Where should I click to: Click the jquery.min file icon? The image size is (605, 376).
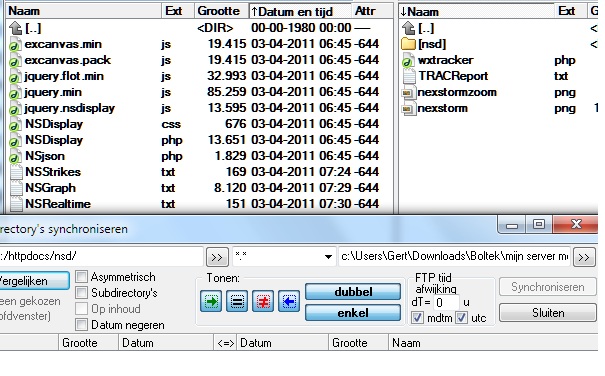pyautogui.click(x=15, y=92)
